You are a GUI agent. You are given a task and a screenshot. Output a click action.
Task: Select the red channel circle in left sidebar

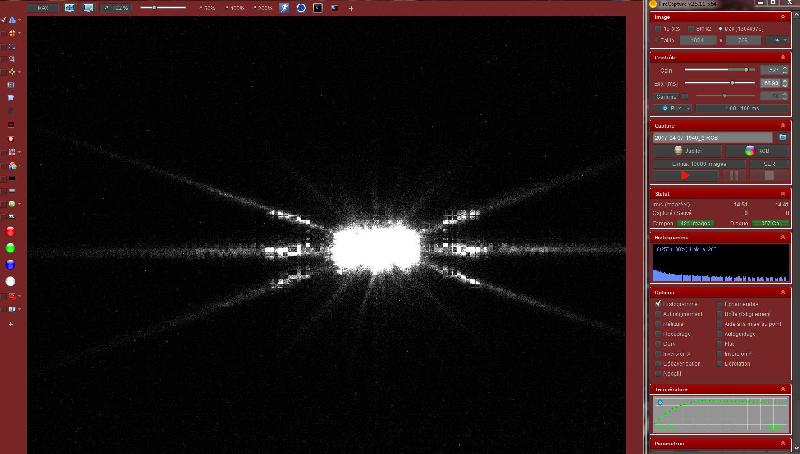(10, 232)
